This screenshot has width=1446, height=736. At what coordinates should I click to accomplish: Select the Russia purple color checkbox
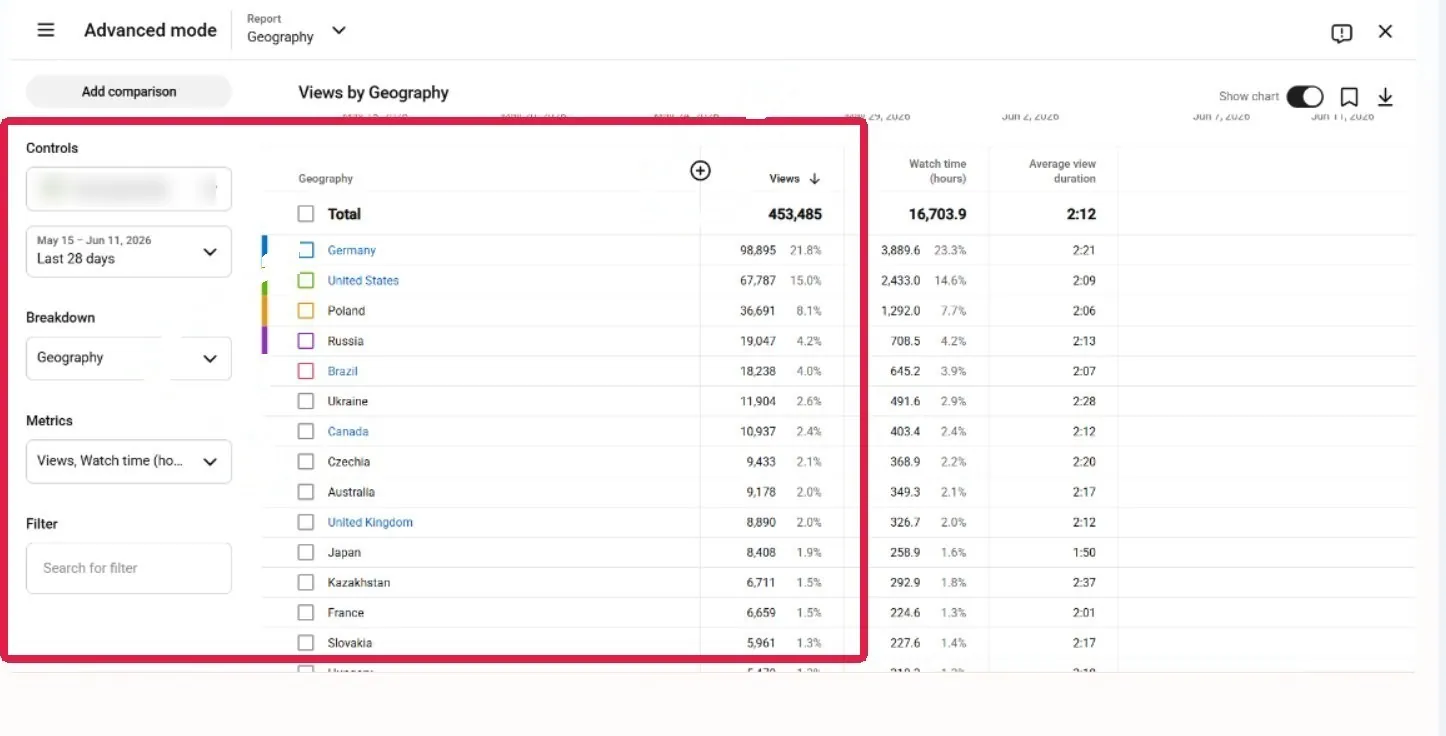[x=306, y=341]
